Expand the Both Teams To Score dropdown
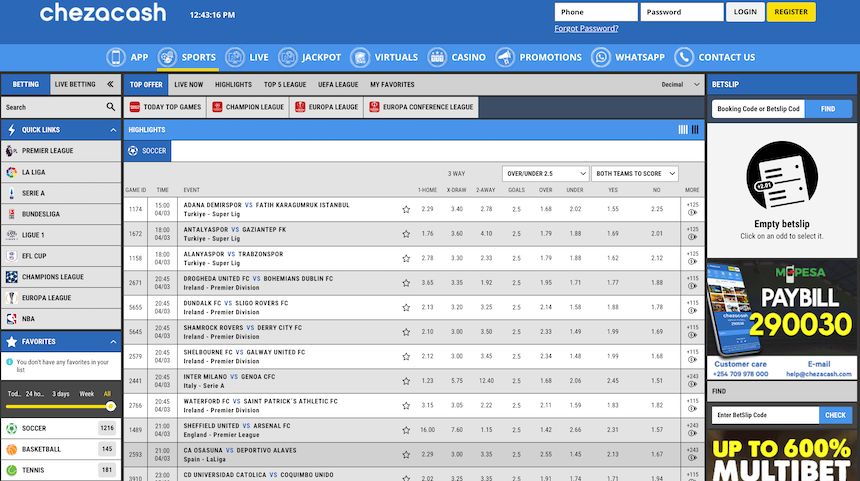 635,173
